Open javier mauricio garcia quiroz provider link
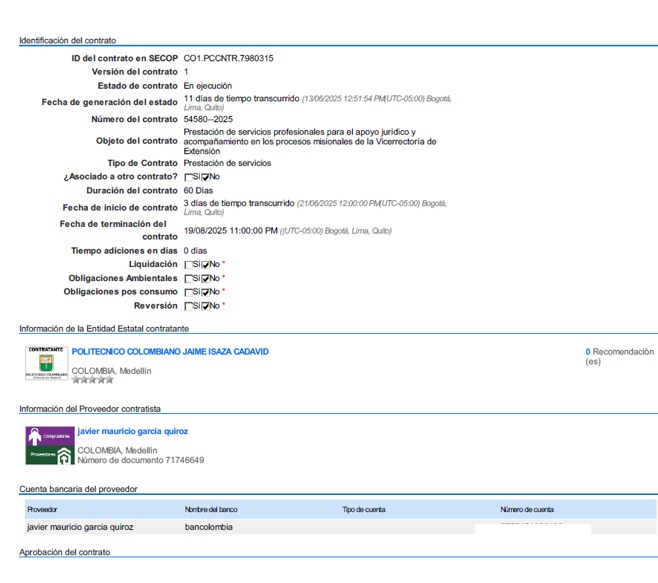The width and height of the screenshot is (658, 583). coord(133,431)
